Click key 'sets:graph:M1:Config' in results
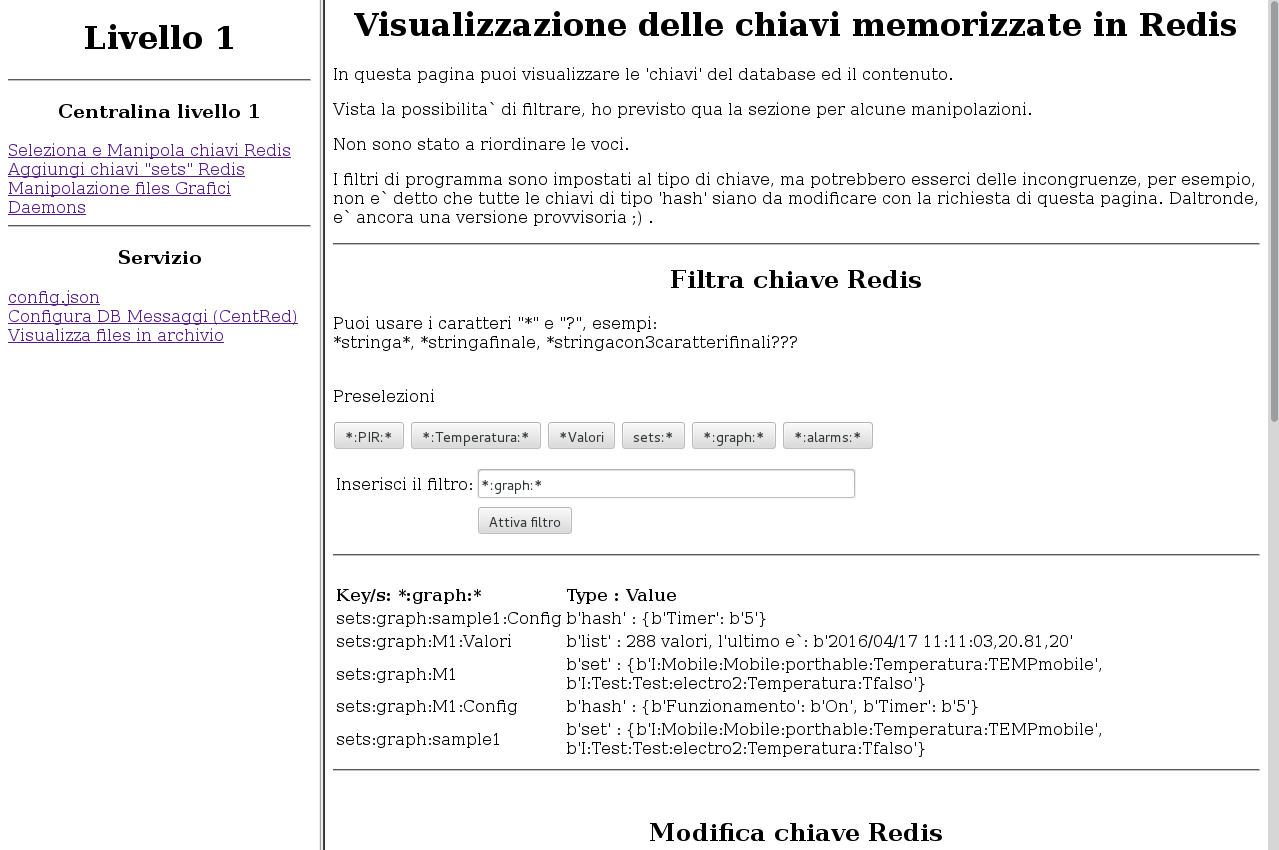The width and height of the screenshot is (1279, 850). click(x=427, y=707)
